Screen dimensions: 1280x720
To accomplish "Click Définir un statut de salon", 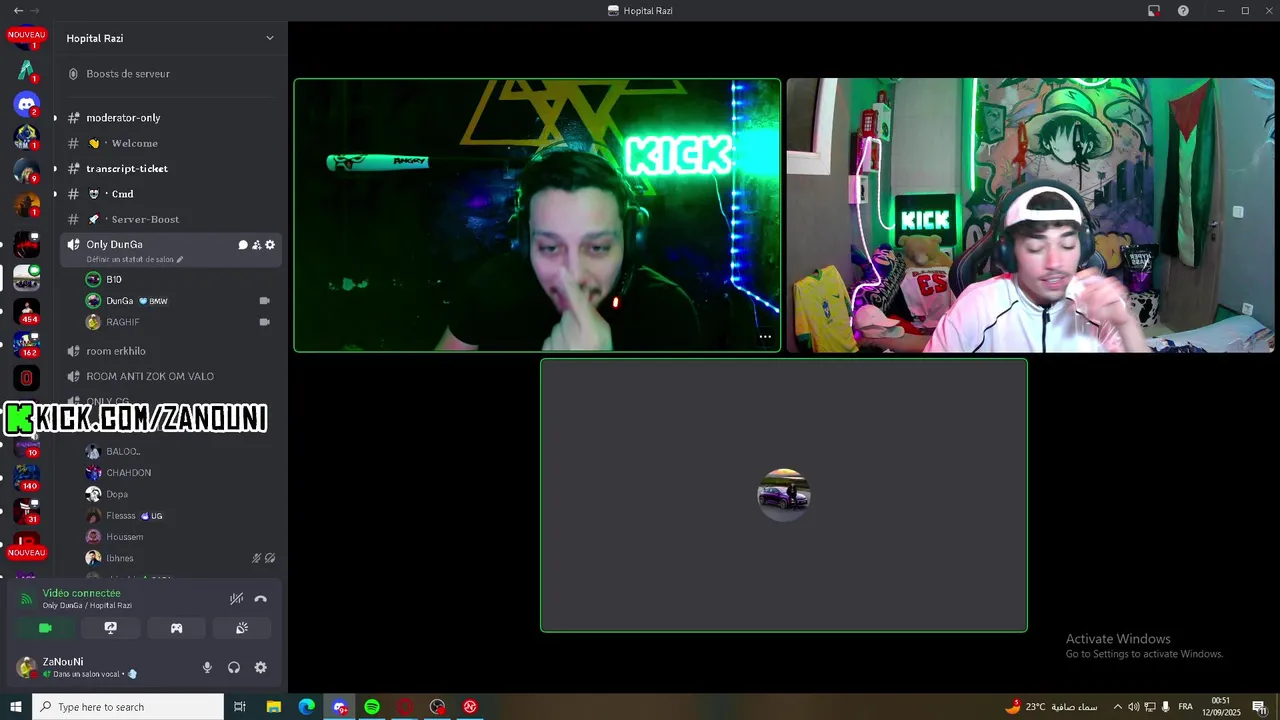I will click(130, 260).
